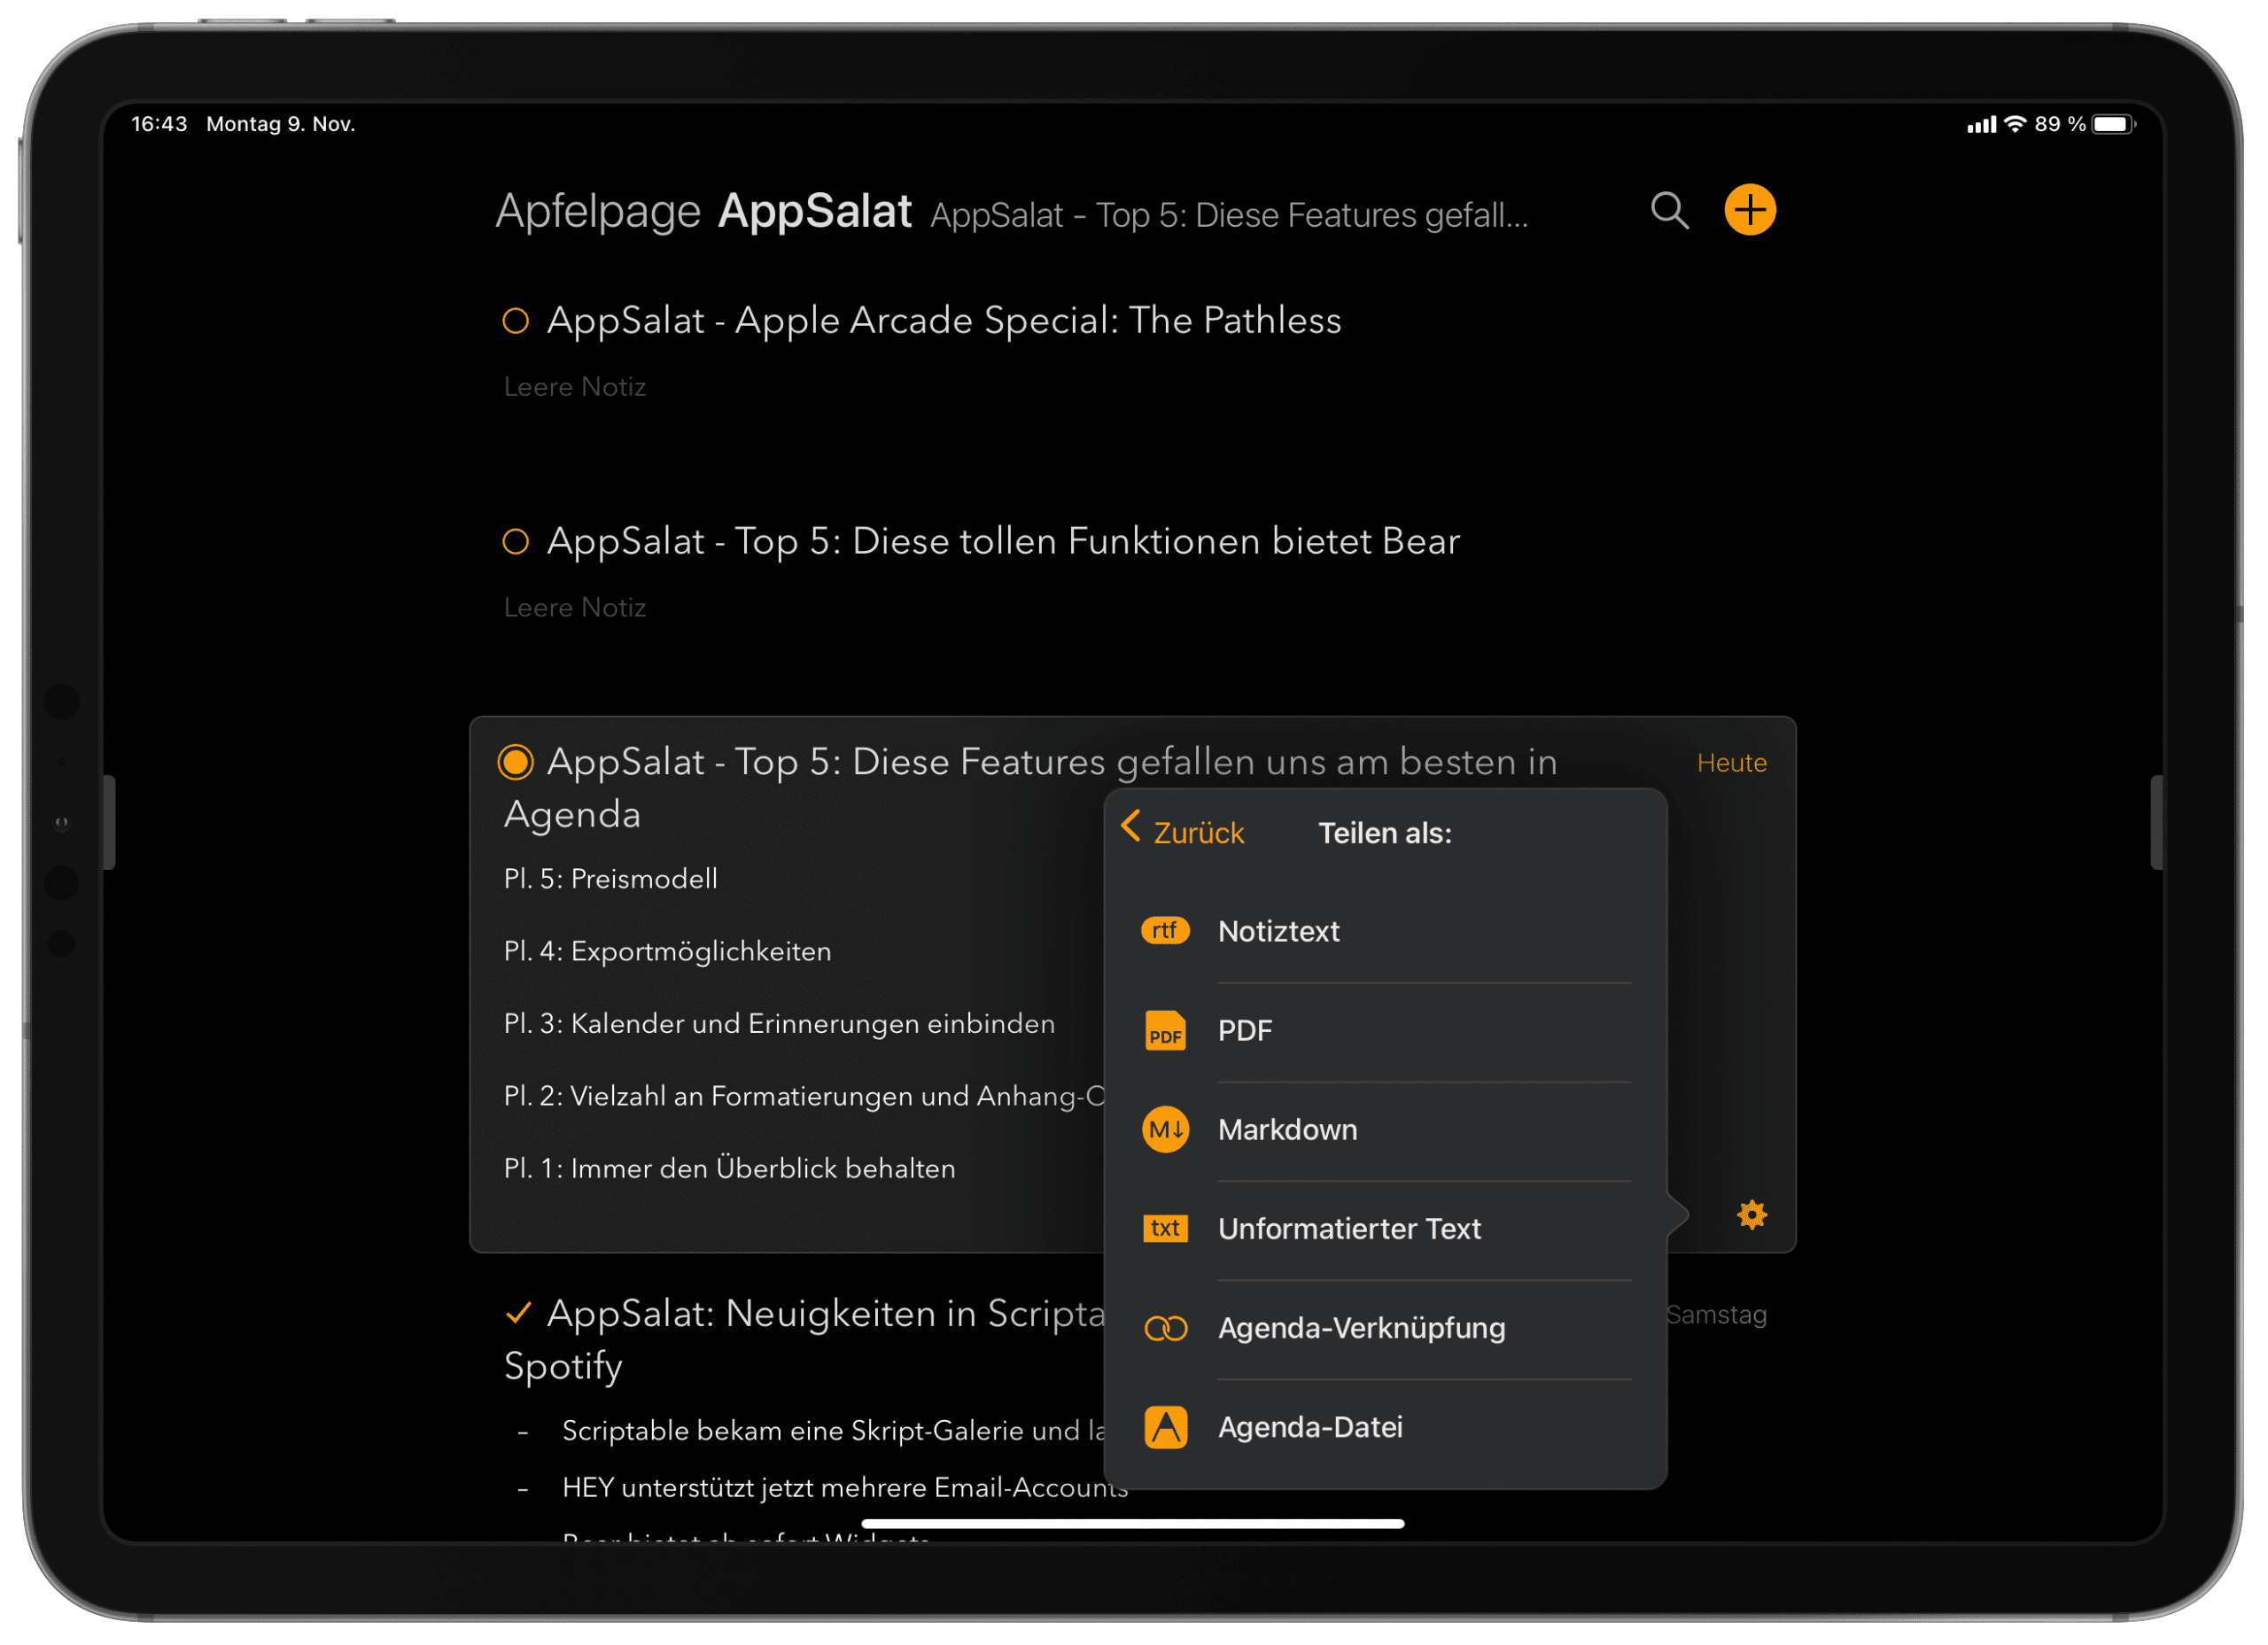Tap the battery indicator in status bar

click(x=2113, y=124)
